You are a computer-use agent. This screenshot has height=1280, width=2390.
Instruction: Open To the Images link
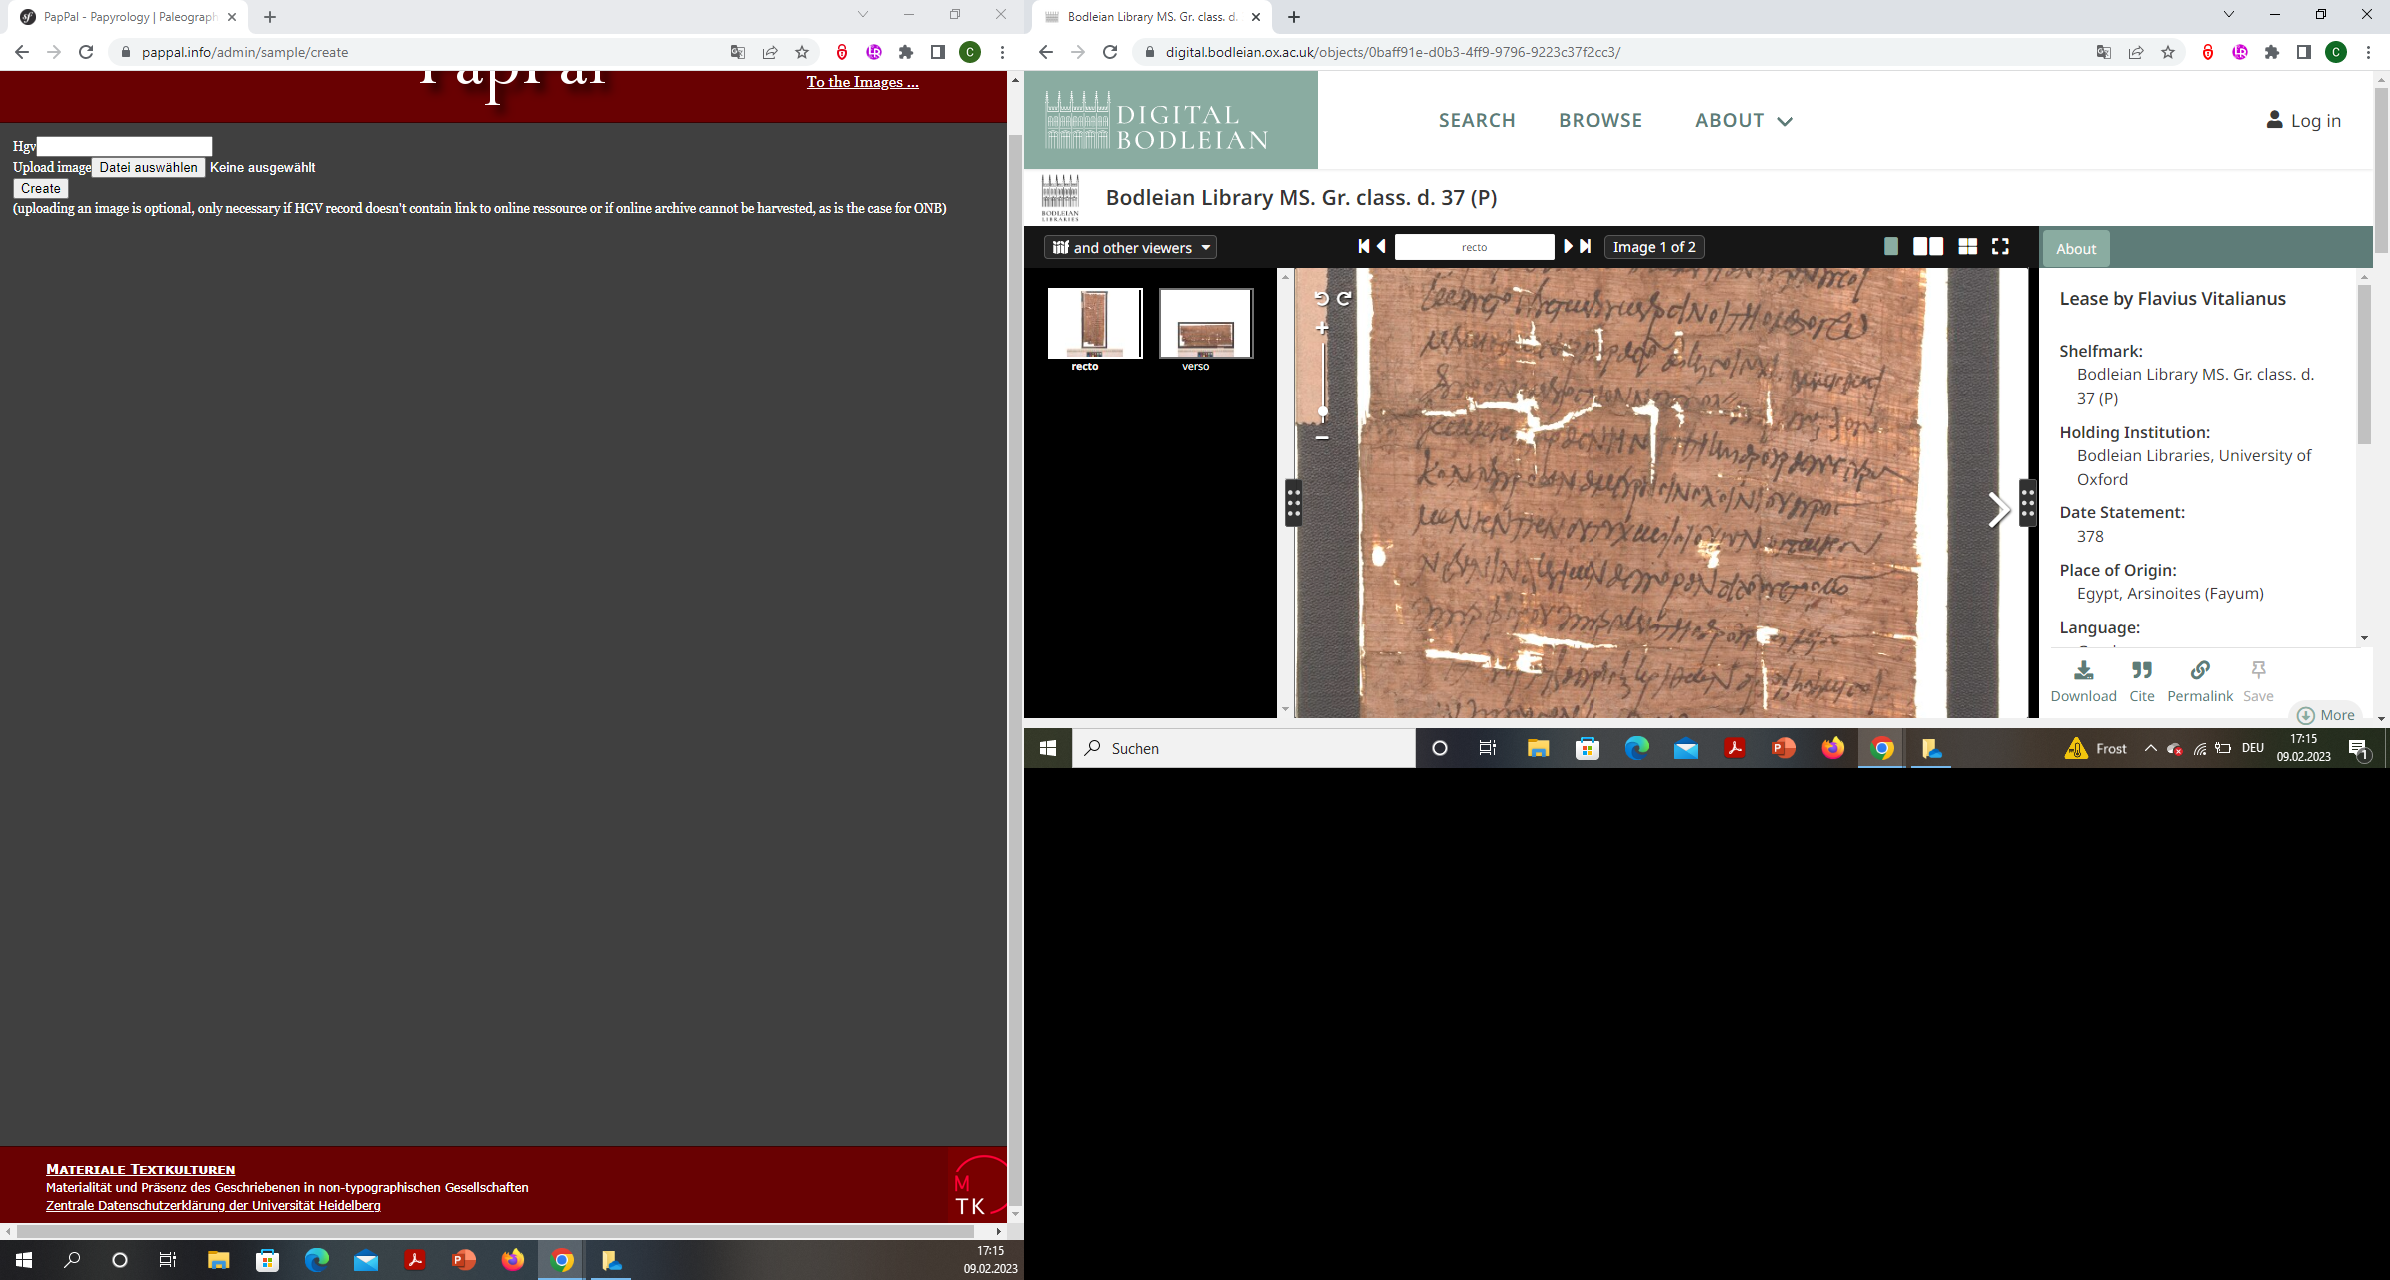pos(862,82)
